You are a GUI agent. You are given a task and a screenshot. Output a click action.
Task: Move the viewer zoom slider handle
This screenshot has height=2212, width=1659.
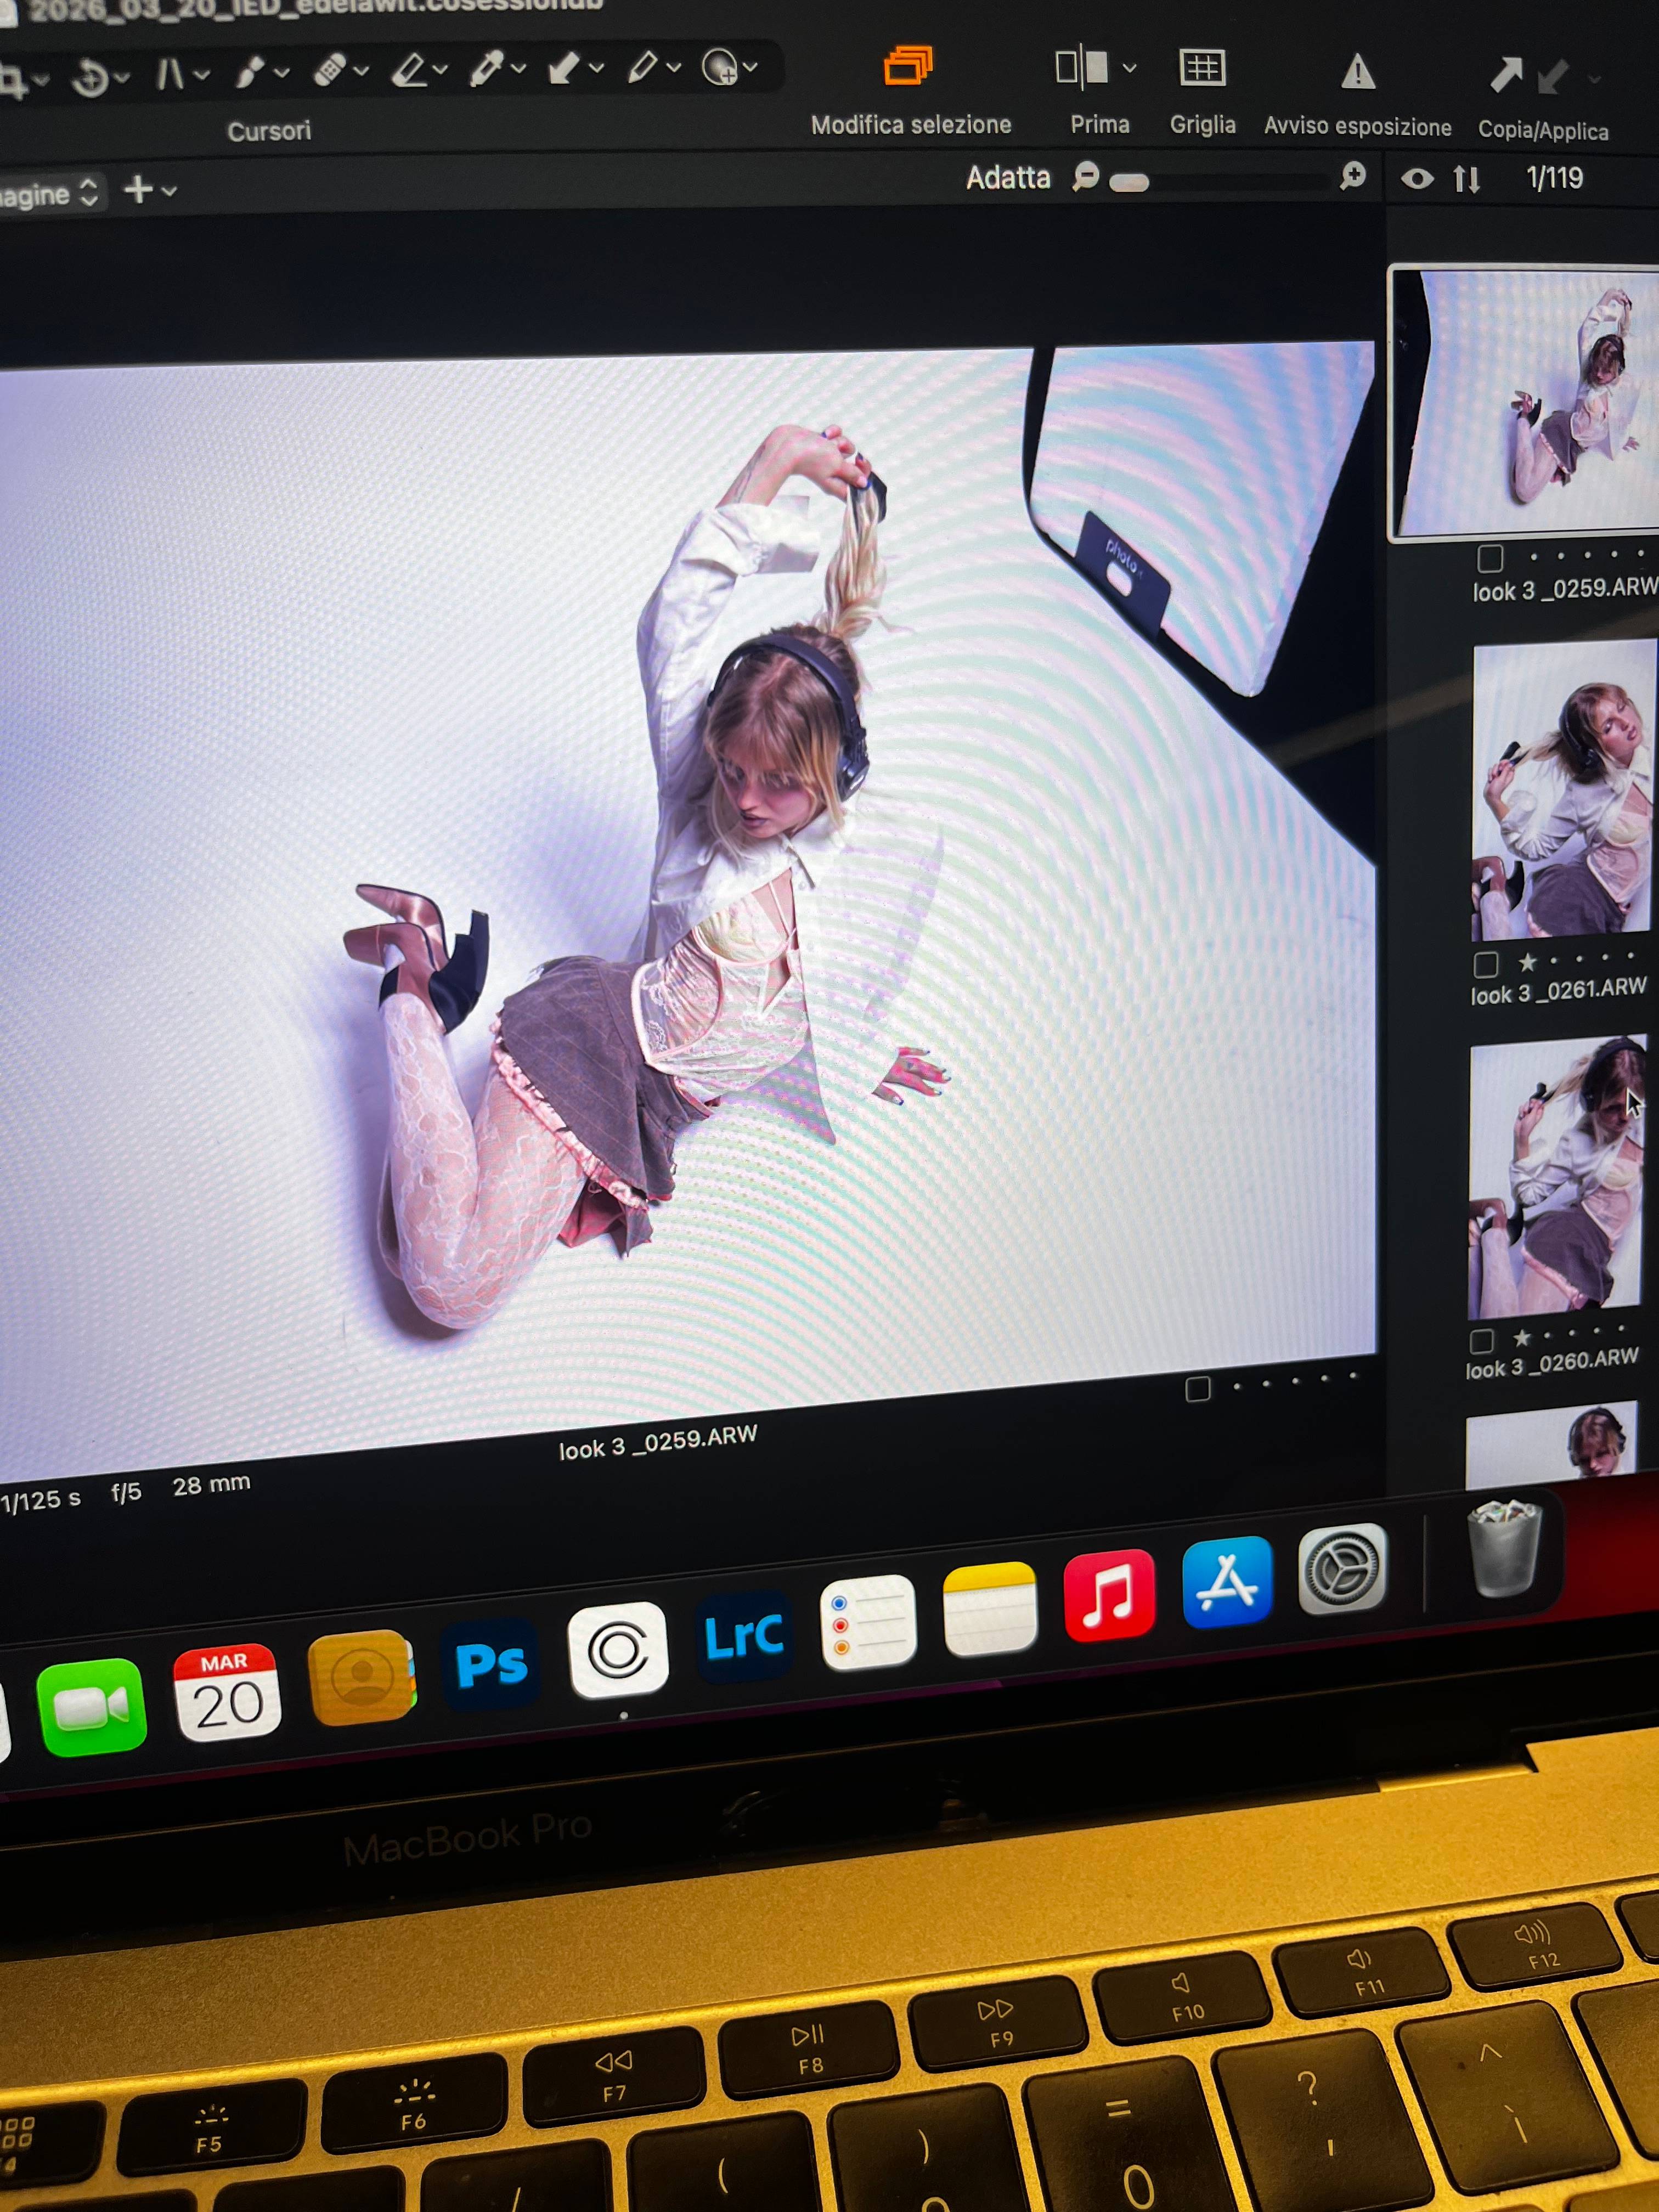click(1129, 182)
